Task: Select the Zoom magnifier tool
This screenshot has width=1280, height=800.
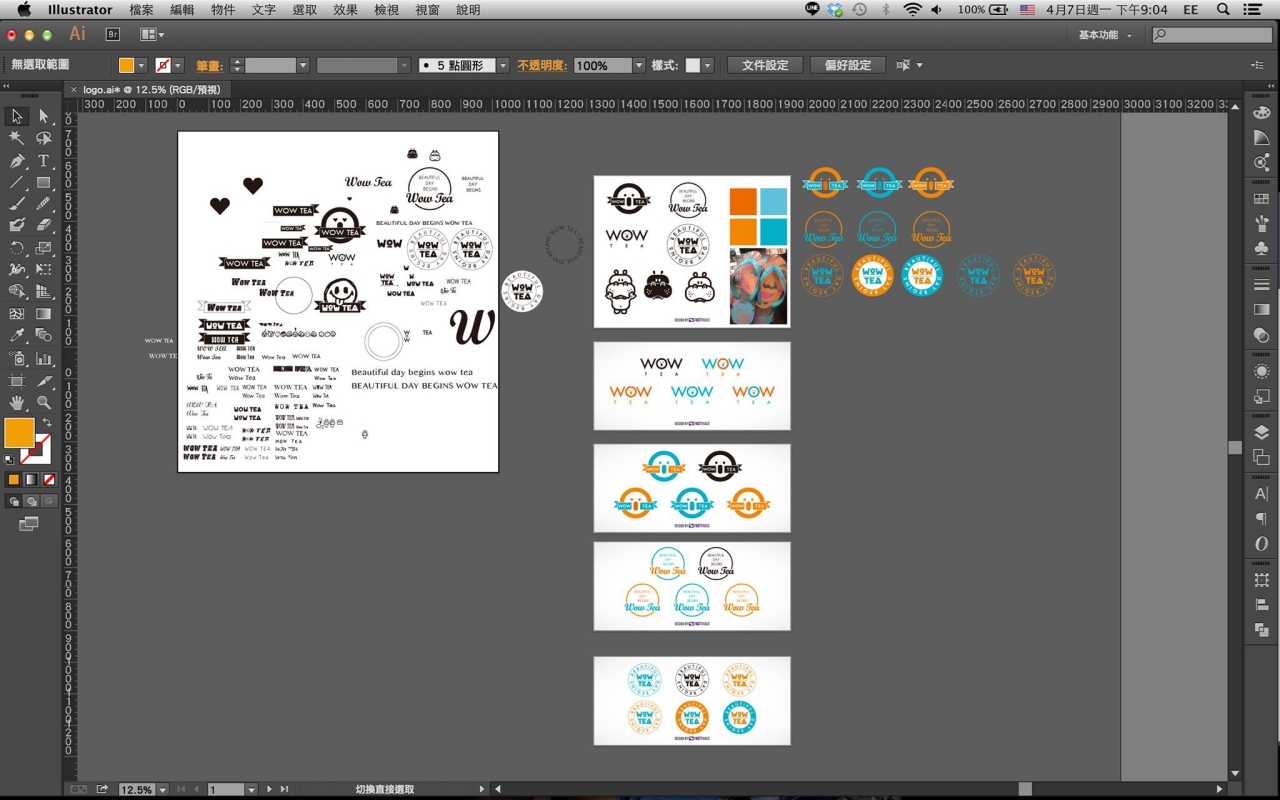Action: tap(44, 402)
